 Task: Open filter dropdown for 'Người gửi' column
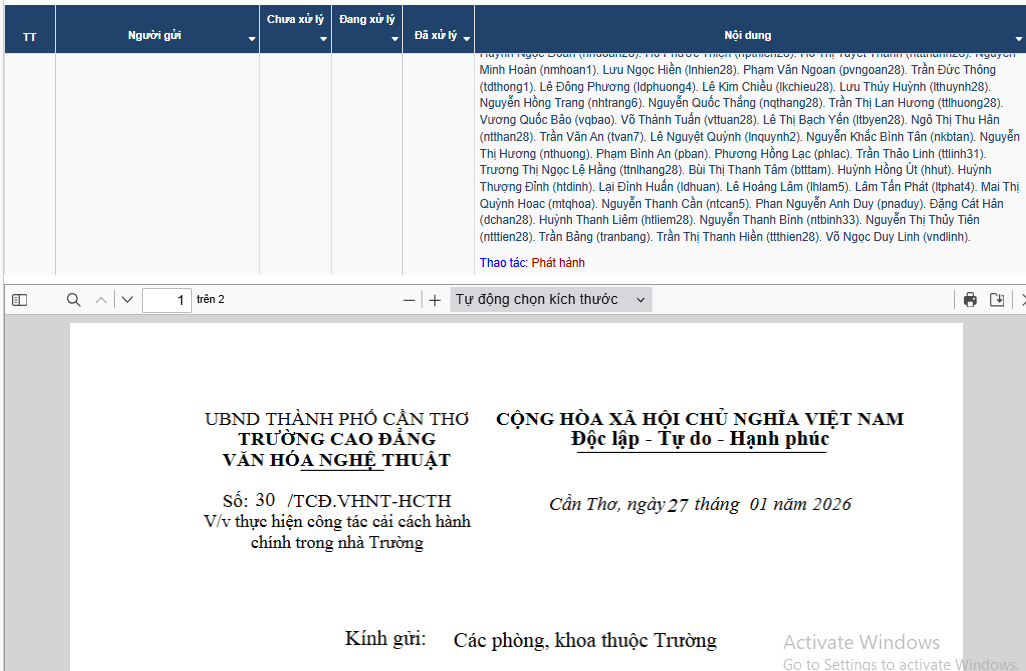[252, 39]
